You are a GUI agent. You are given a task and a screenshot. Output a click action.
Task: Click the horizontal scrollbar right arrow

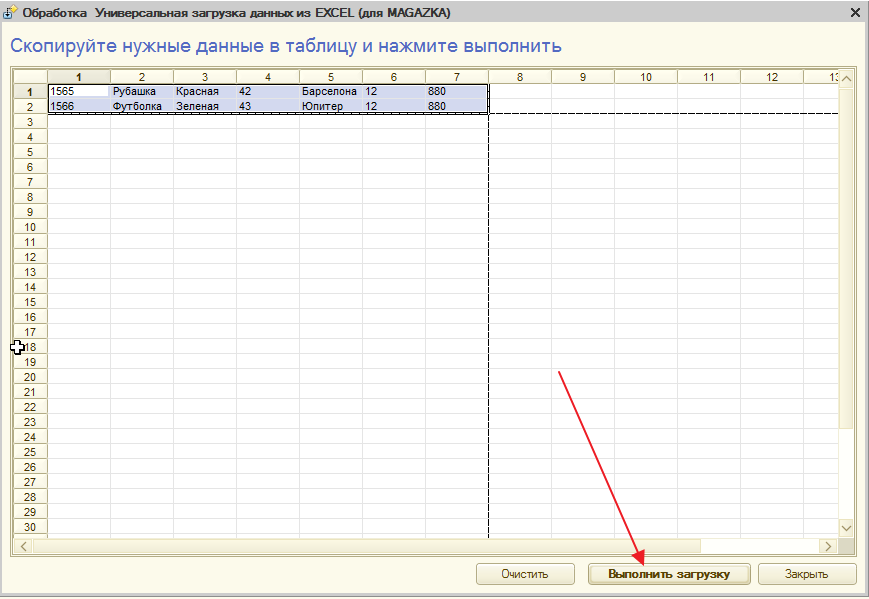[828, 546]
